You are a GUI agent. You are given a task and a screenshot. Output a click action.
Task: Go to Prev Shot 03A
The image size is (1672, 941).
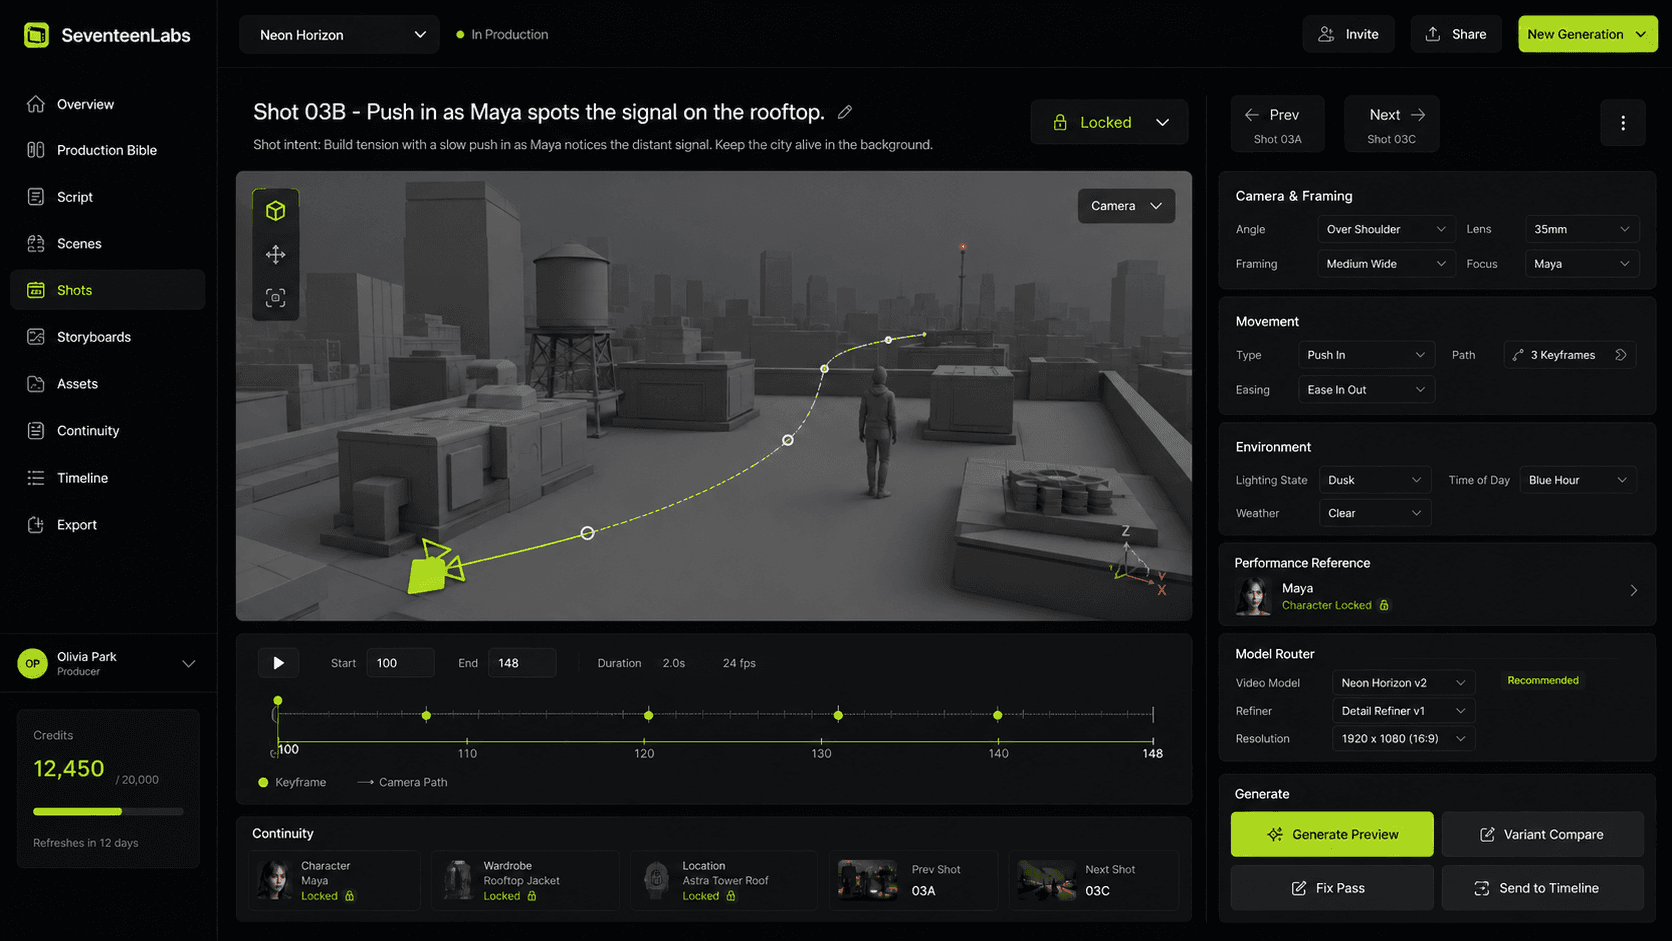pyautogui.click(x=1278, y=124)
